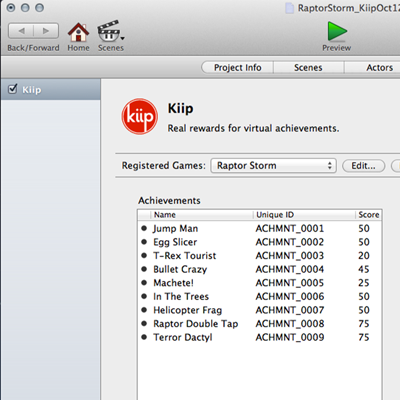This screenshot has height=400, width=400.
Task: Switch to the Project Info tab
Action: click(x=238, y=68)
